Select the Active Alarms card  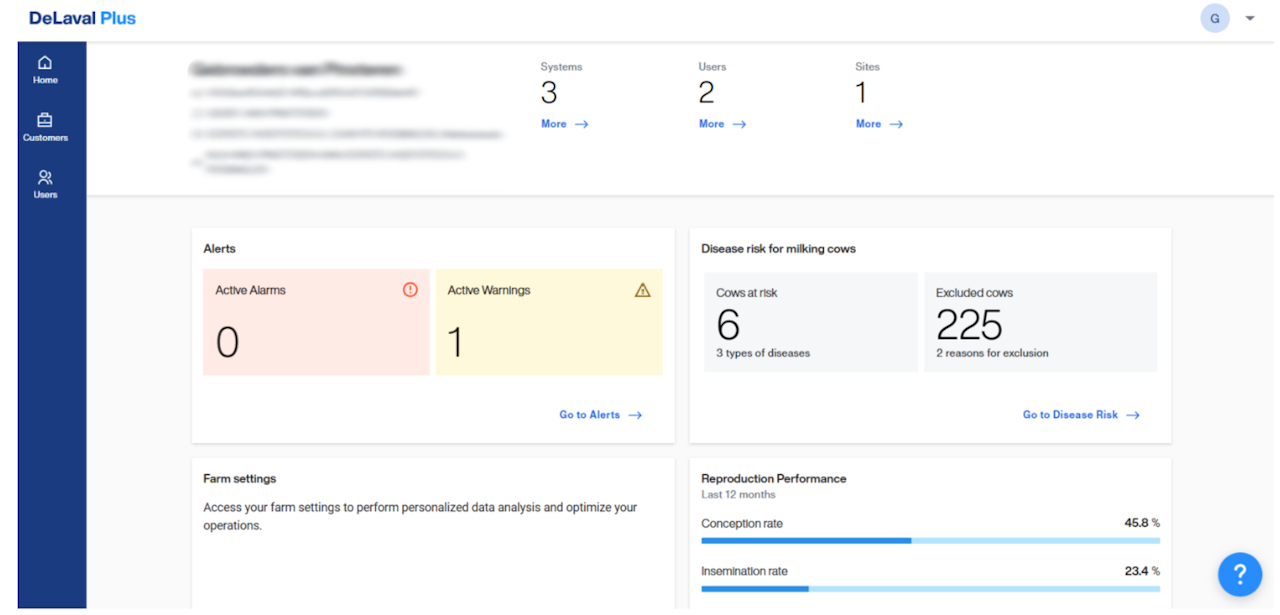(x=316, y=322)
